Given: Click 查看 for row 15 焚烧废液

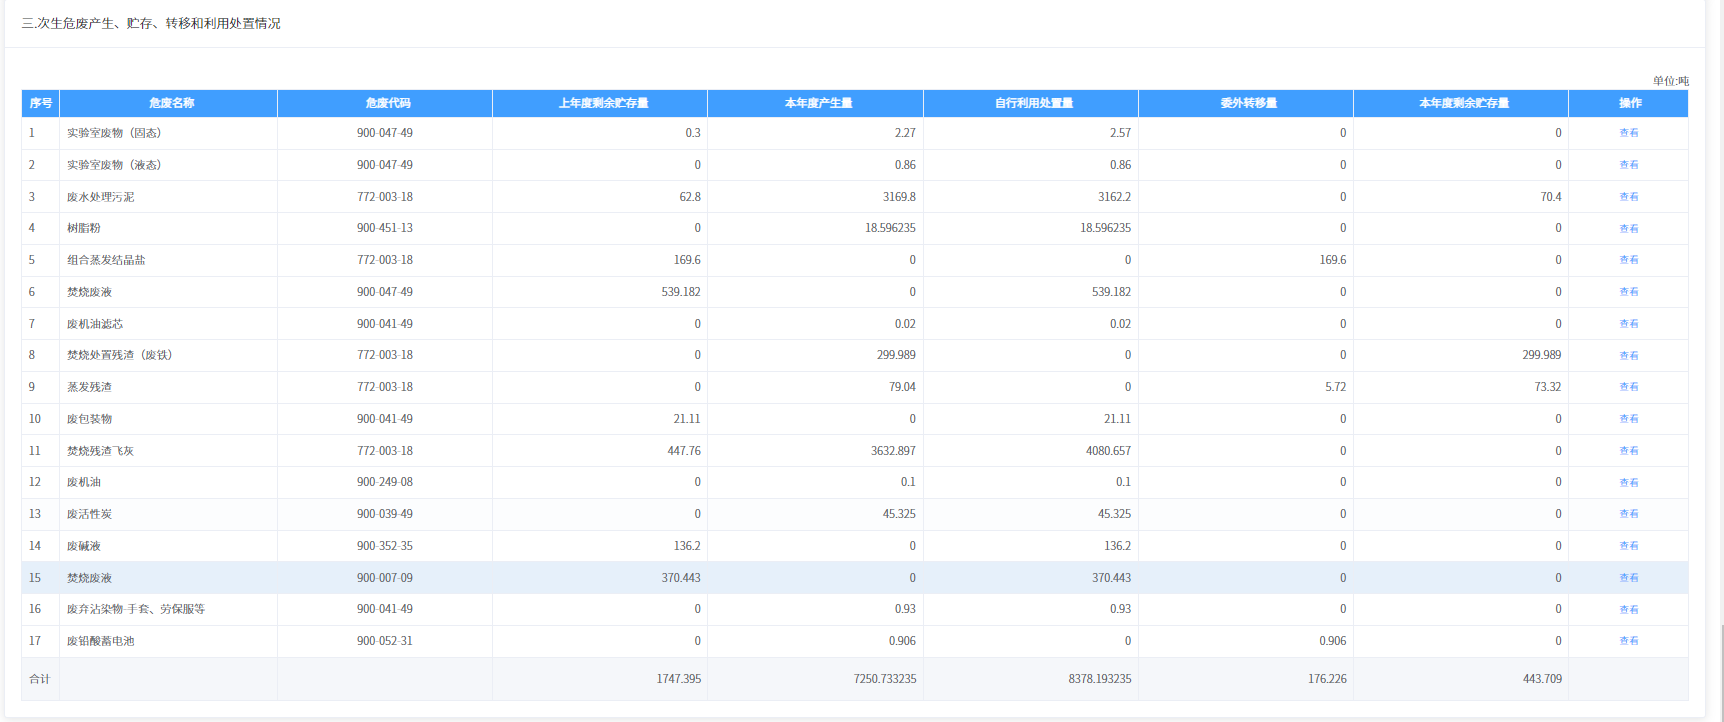Looking at the screenshot, I should (x=1628, y=578).
